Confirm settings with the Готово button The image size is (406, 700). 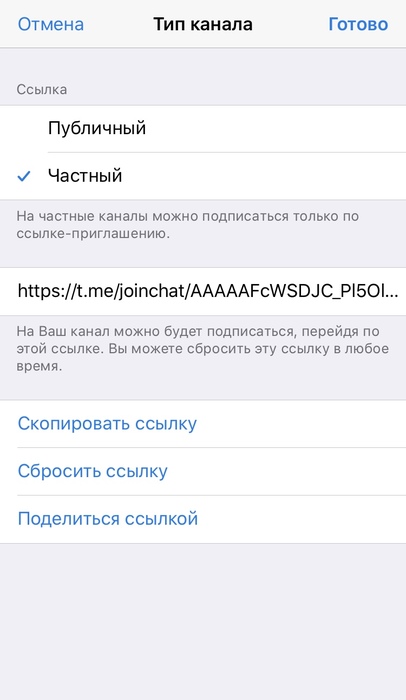point(358,24)
